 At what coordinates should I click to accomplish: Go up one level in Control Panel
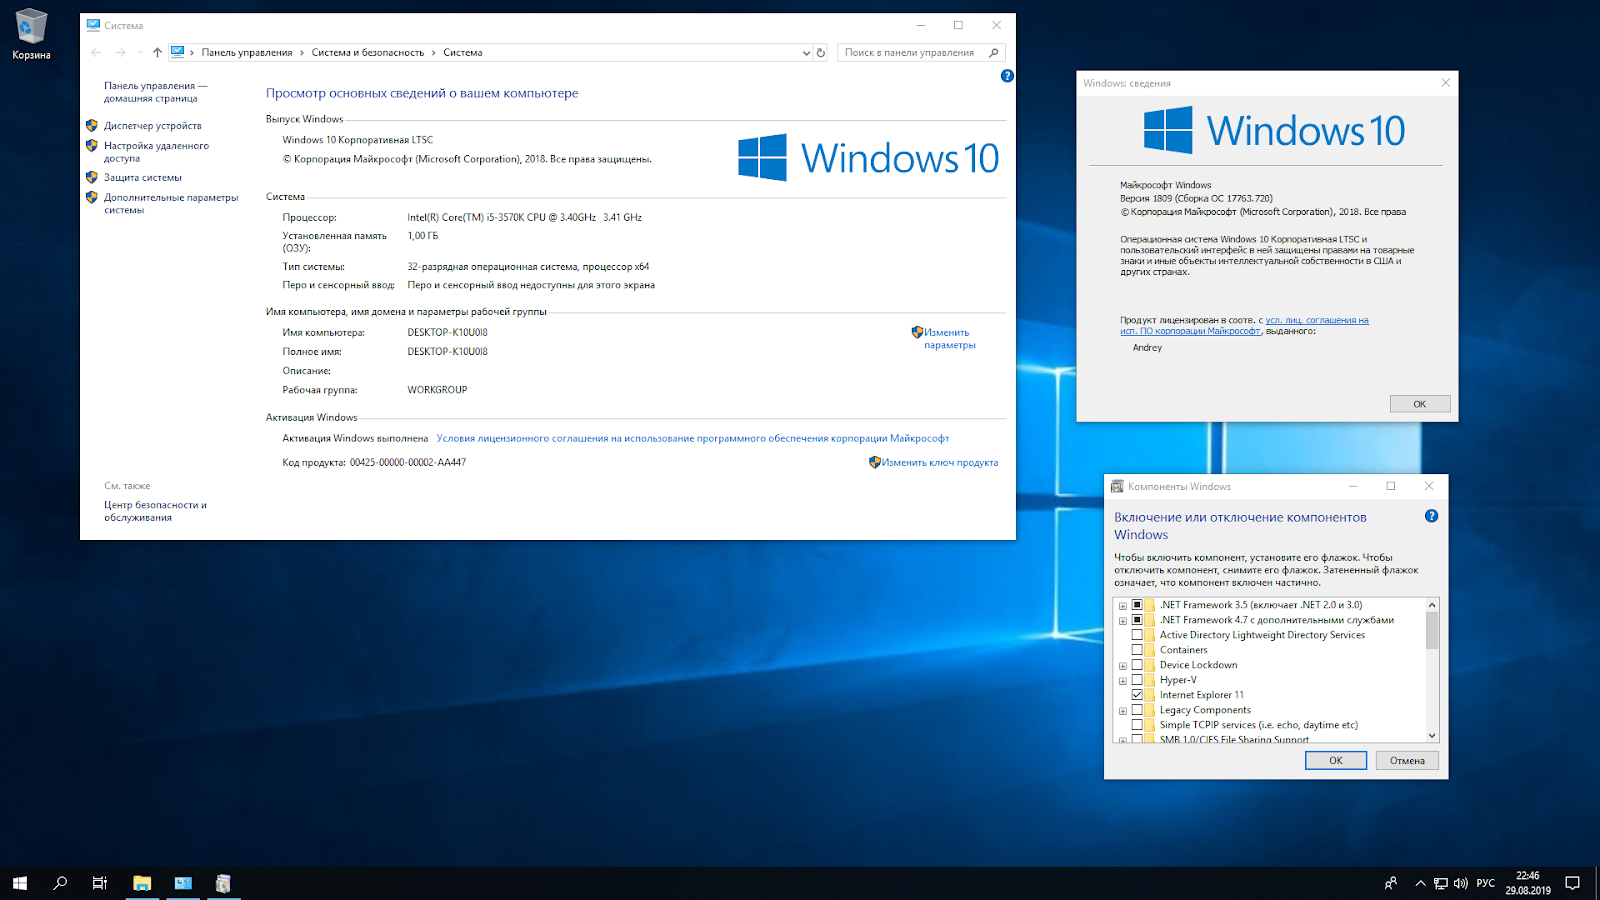[x=157, y=52]
